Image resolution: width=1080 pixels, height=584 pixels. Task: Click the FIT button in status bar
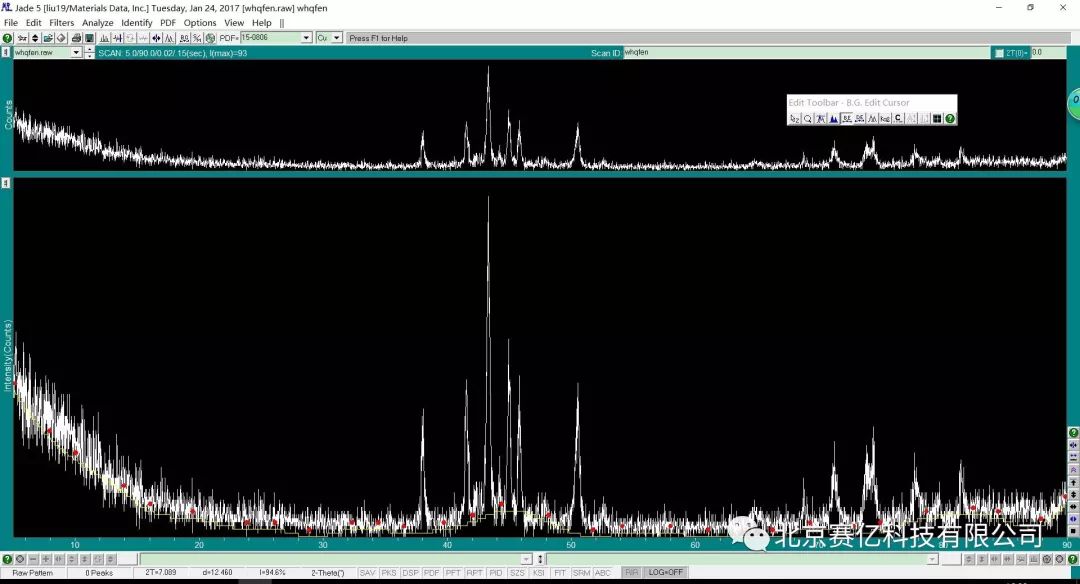click(560, 573)
